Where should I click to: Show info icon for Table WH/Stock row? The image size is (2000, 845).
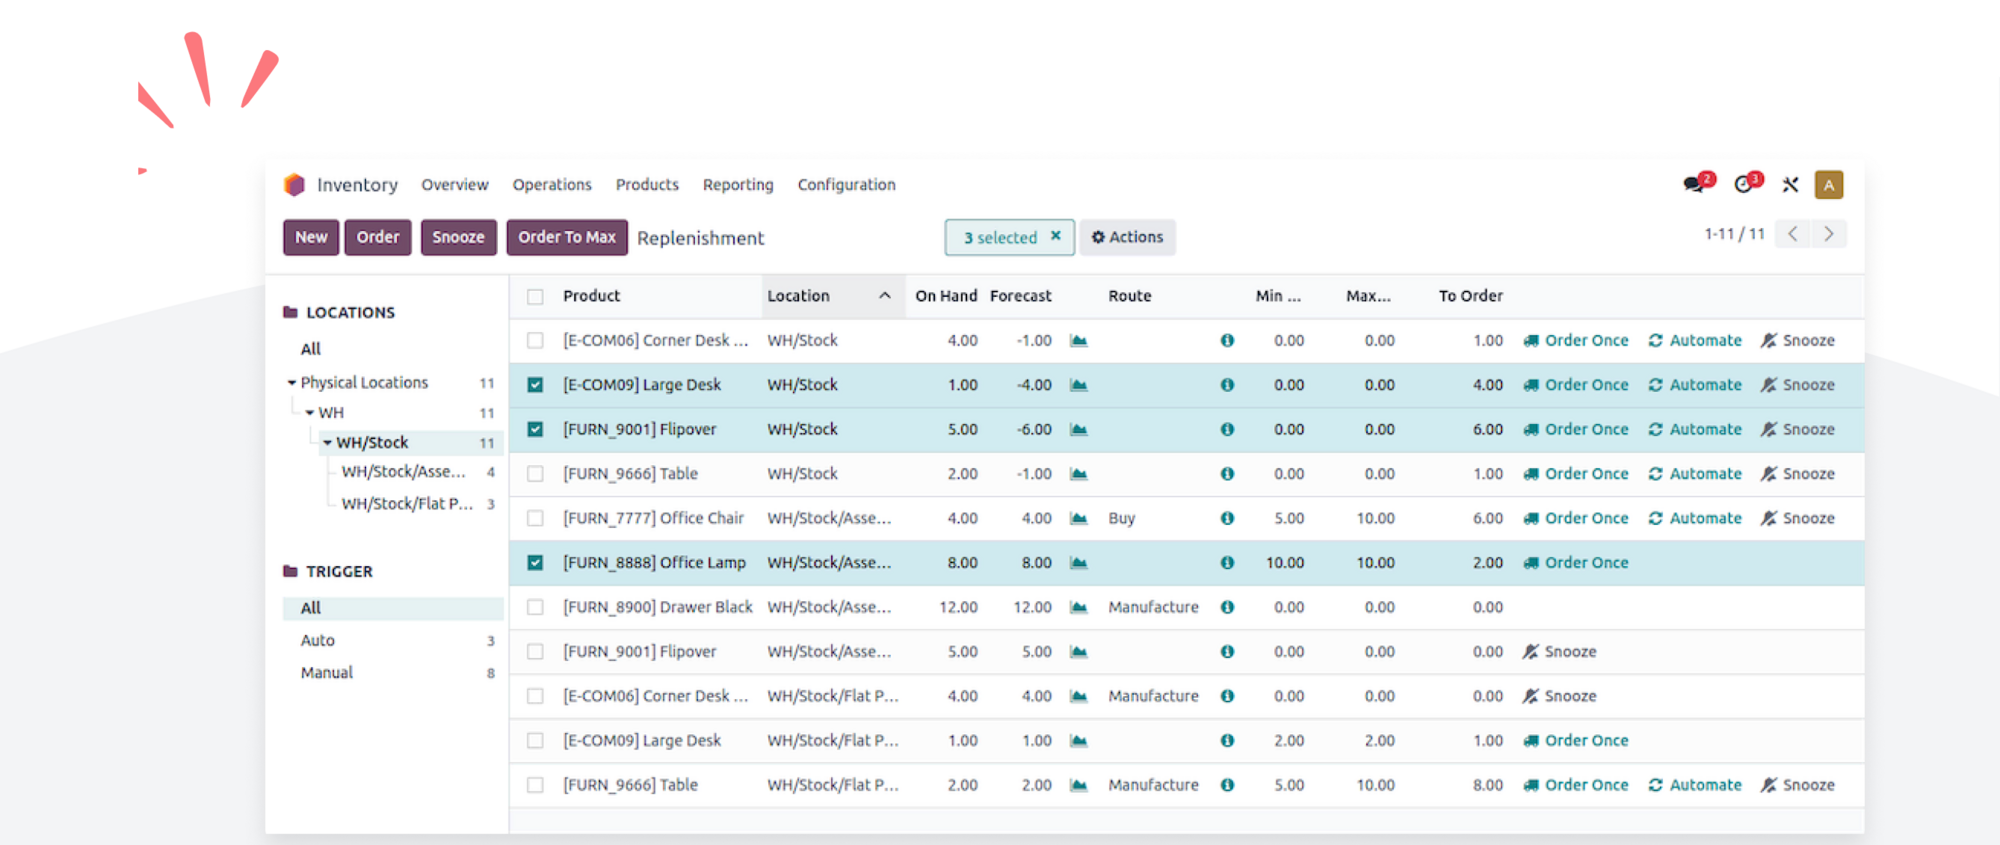tap(1227, 474)
